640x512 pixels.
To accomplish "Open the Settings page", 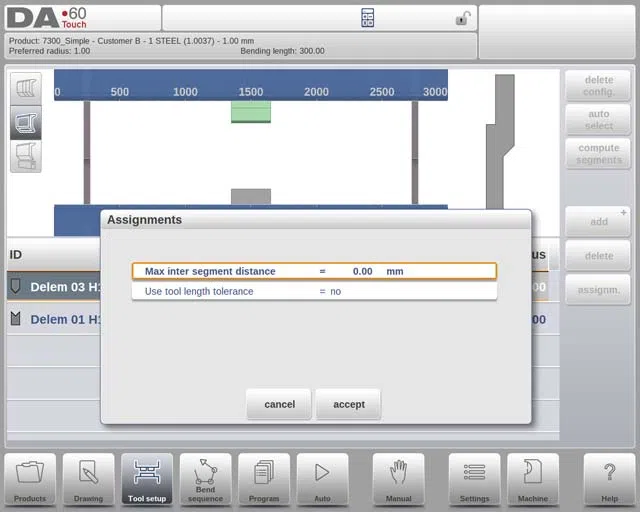I will tap(474, 480).
